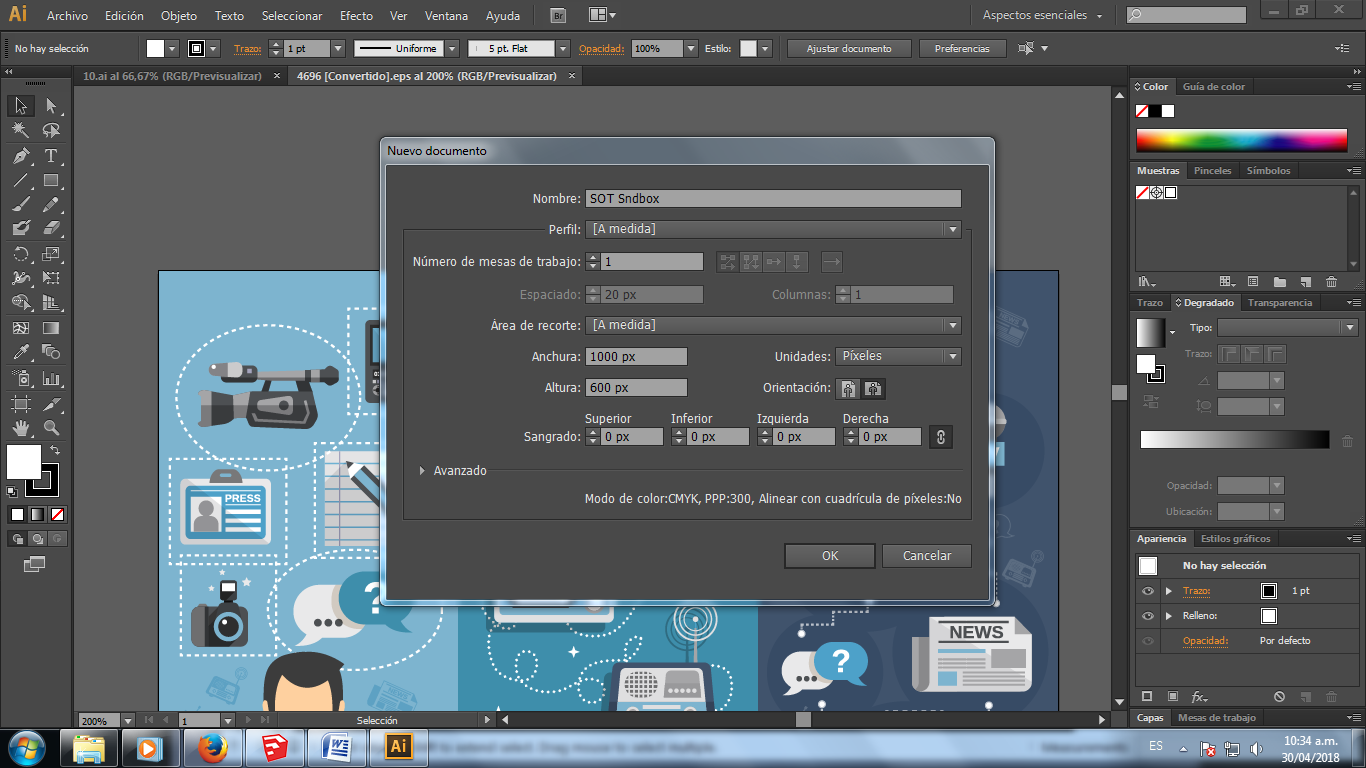Select the Rectangle tool

[51, 181]
